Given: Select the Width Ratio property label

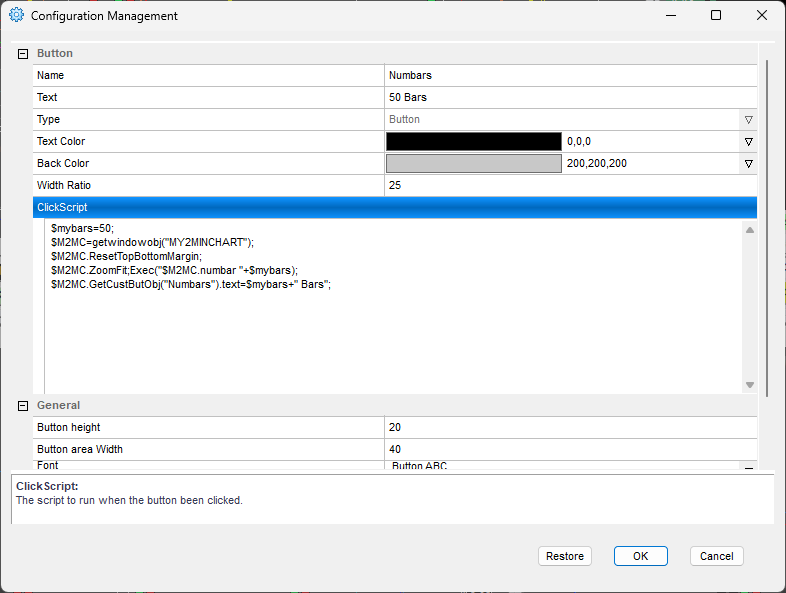Looking at the screenshot, I should (x=64, y=185).
